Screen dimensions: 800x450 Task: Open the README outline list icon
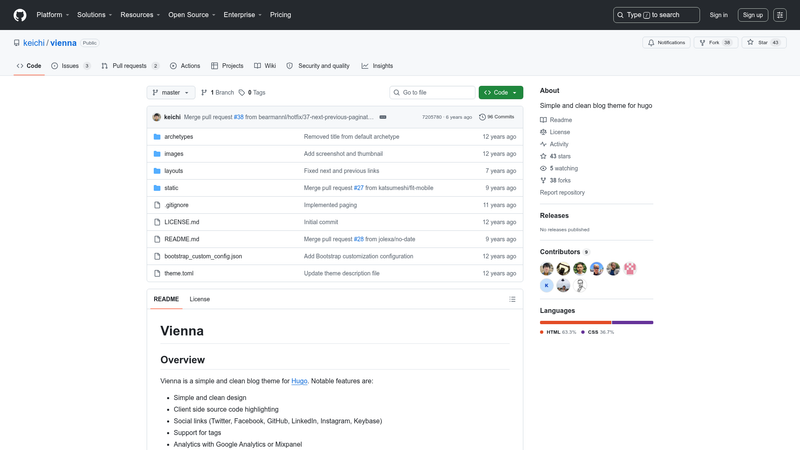point(512,299)
